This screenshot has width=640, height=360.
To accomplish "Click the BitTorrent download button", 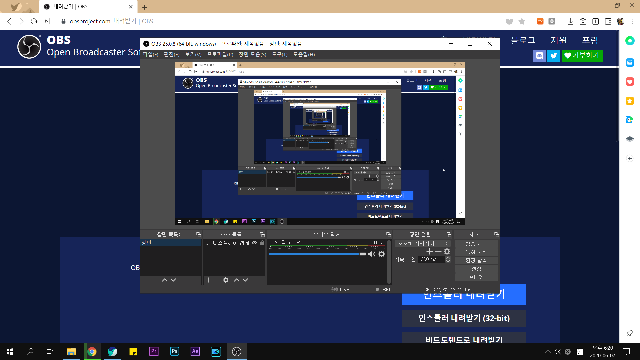I will tap(464, 338).
